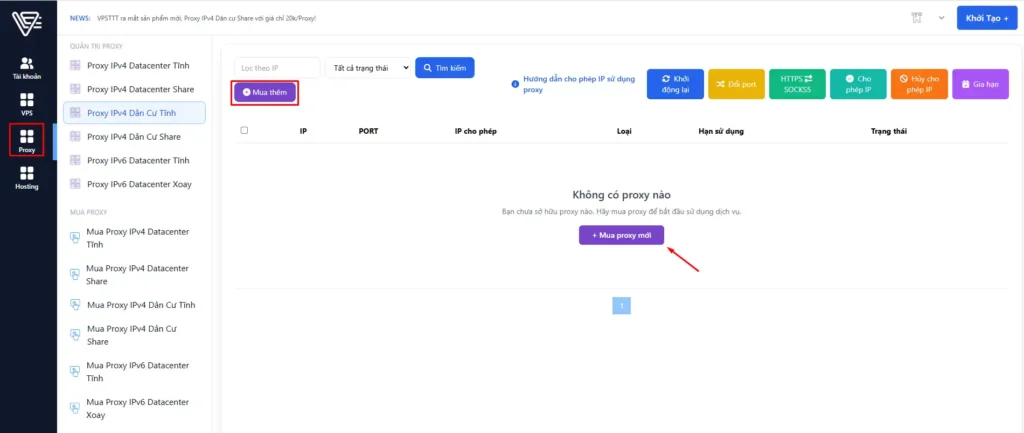Click the icon beside Proxy IPv4 Dân Cư Share
Viewport: 1024px width, 433px height.
tap(75, 136)
